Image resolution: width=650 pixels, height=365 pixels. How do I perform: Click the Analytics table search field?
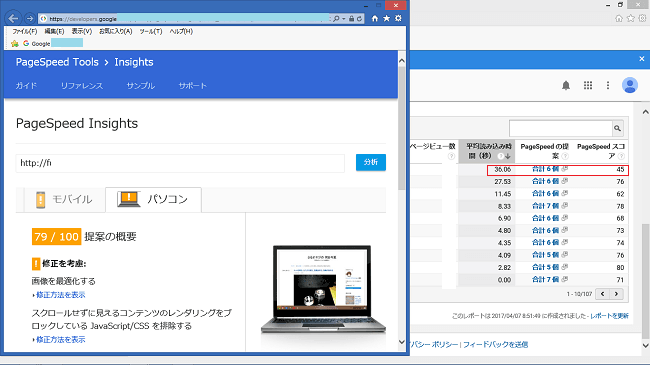pos(560,129)
